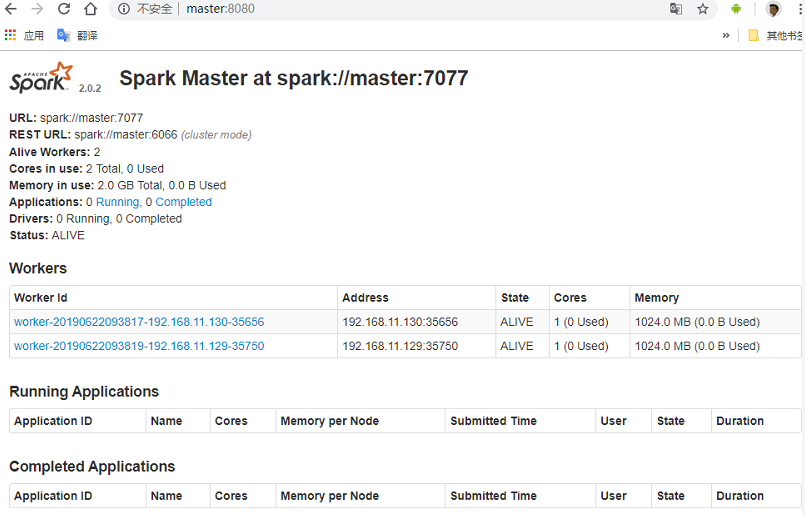
Task: Click the Completed Applications heading
Action: point(92,466)
